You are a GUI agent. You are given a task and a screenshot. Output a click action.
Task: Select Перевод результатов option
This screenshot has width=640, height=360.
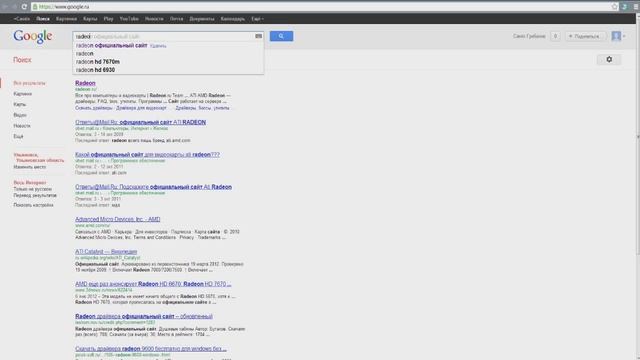[x=35, y=196]
